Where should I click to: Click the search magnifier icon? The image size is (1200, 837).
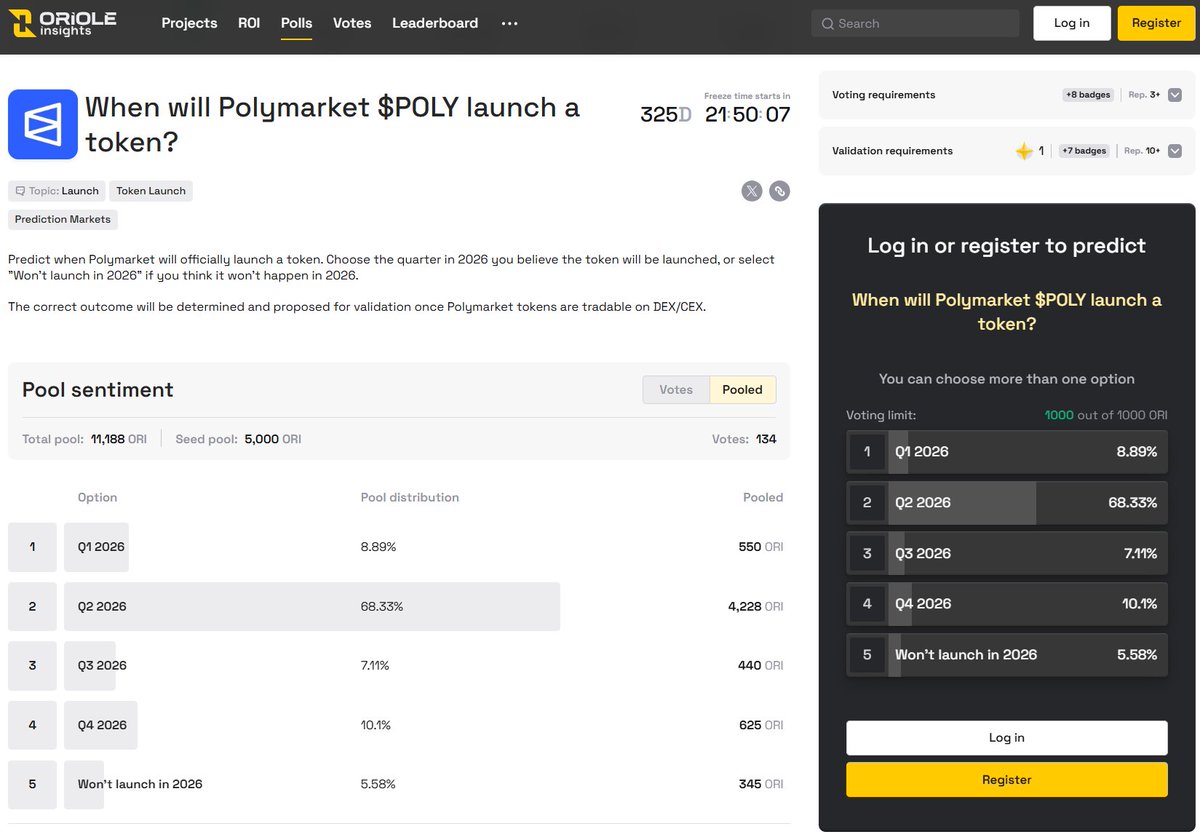828,24
